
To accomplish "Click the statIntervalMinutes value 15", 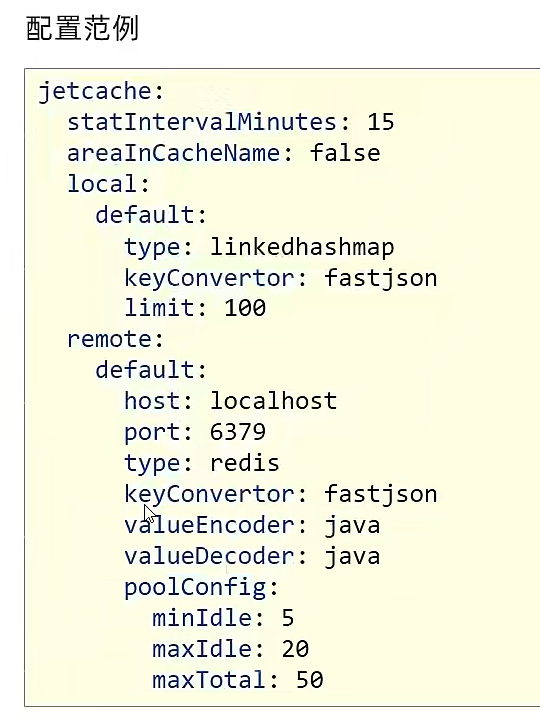I will coord(381,122).
